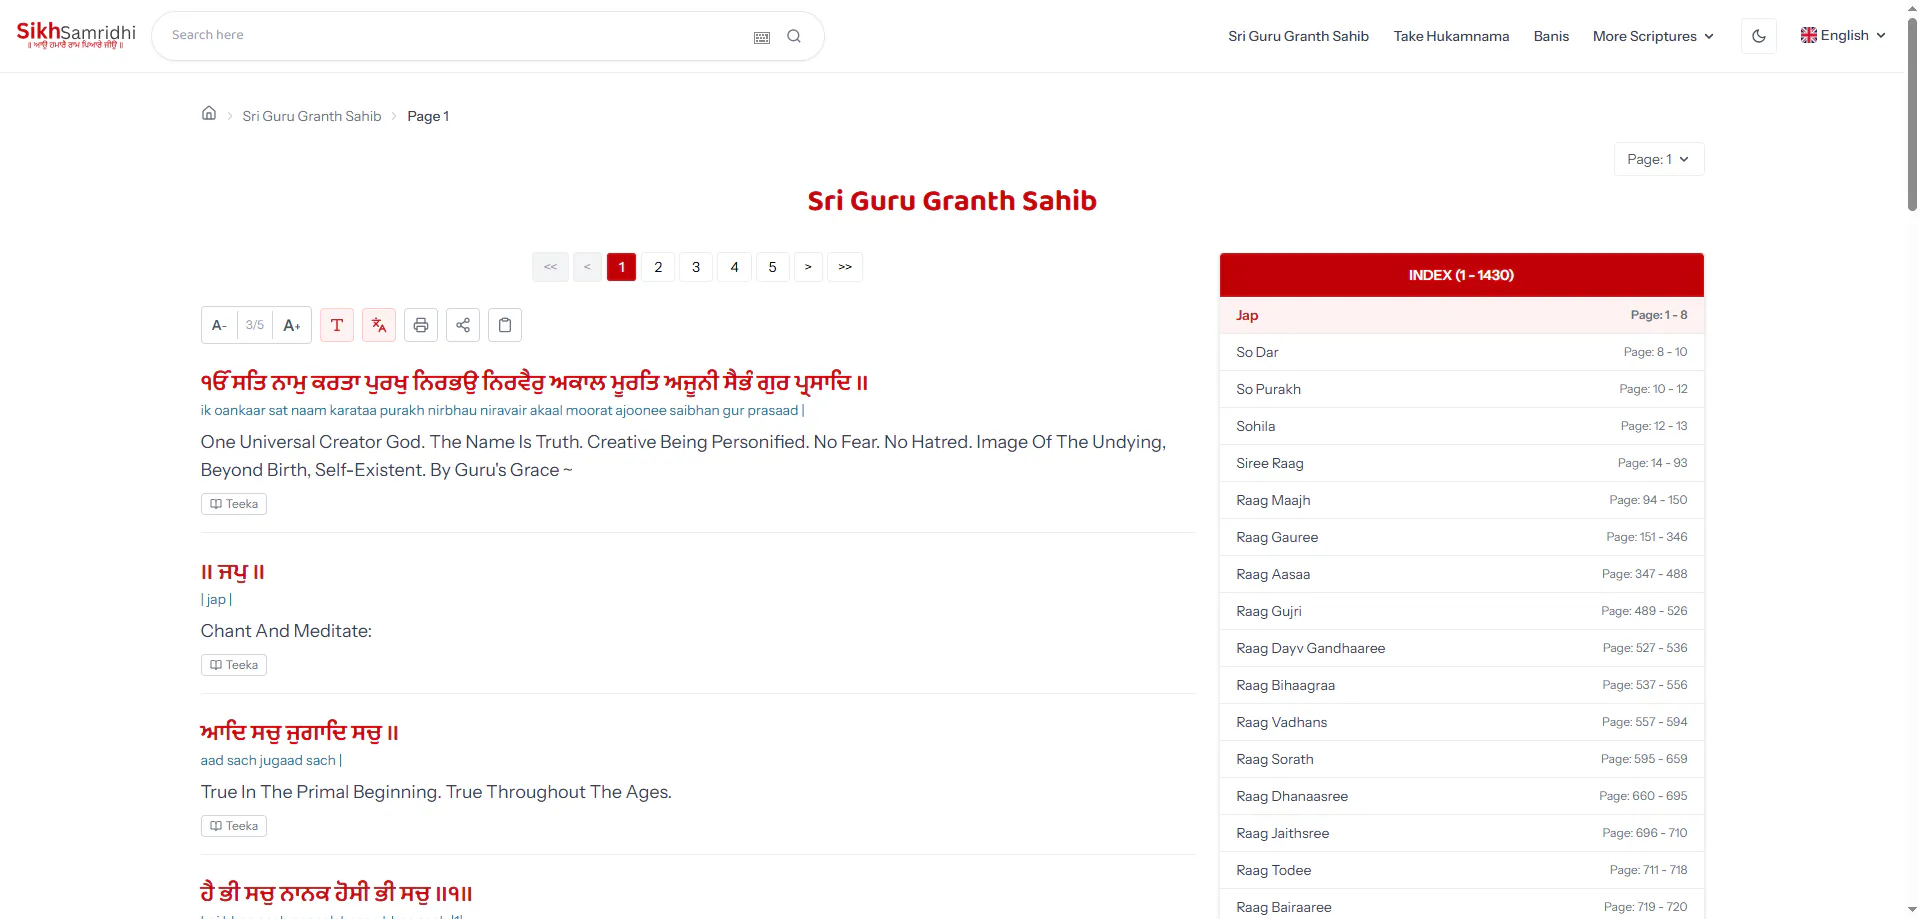This screenshot has width=1919, height=919.
Task: Click the 'aad sach jugaad sach' transliteration
Action: (271, 760)
